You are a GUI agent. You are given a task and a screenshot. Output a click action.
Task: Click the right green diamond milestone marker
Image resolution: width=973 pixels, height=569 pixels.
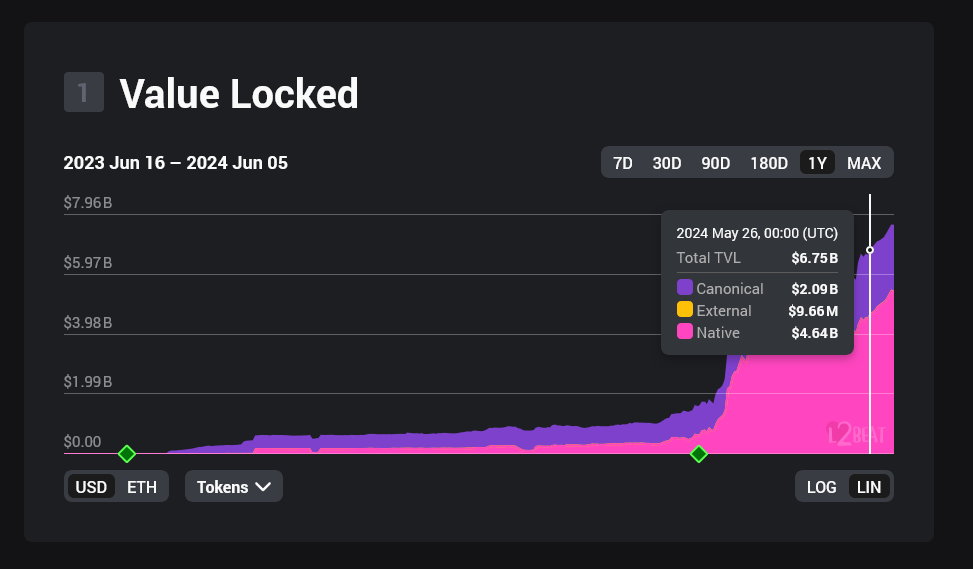point(699,454)
